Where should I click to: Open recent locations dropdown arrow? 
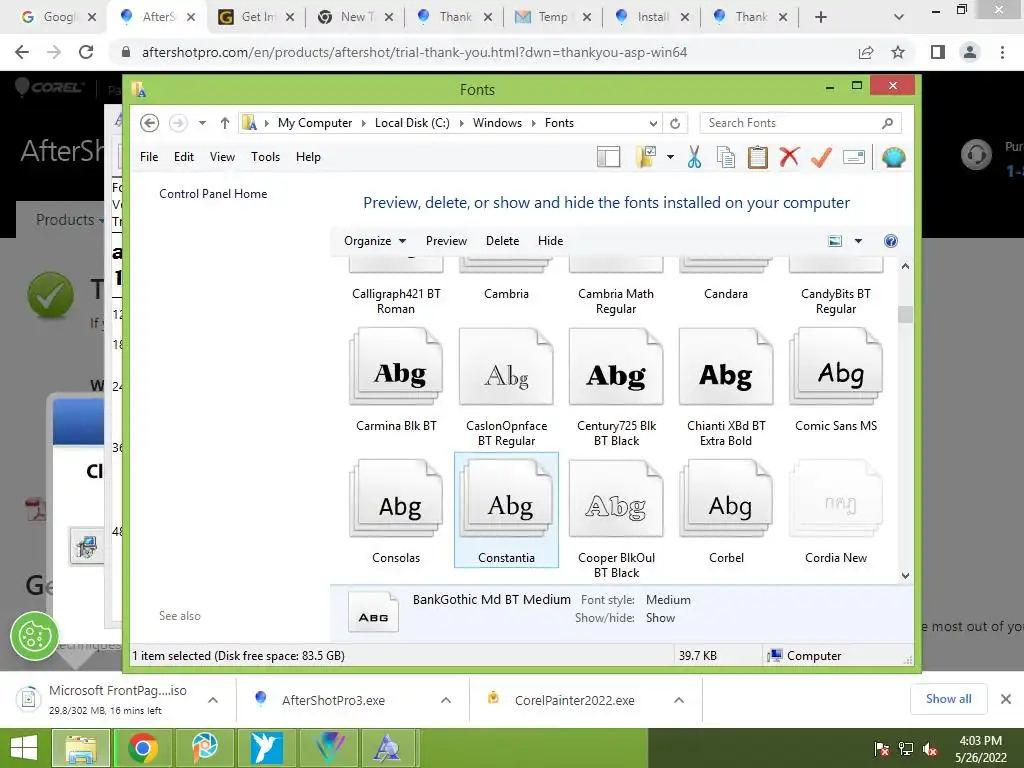[202, 123]
